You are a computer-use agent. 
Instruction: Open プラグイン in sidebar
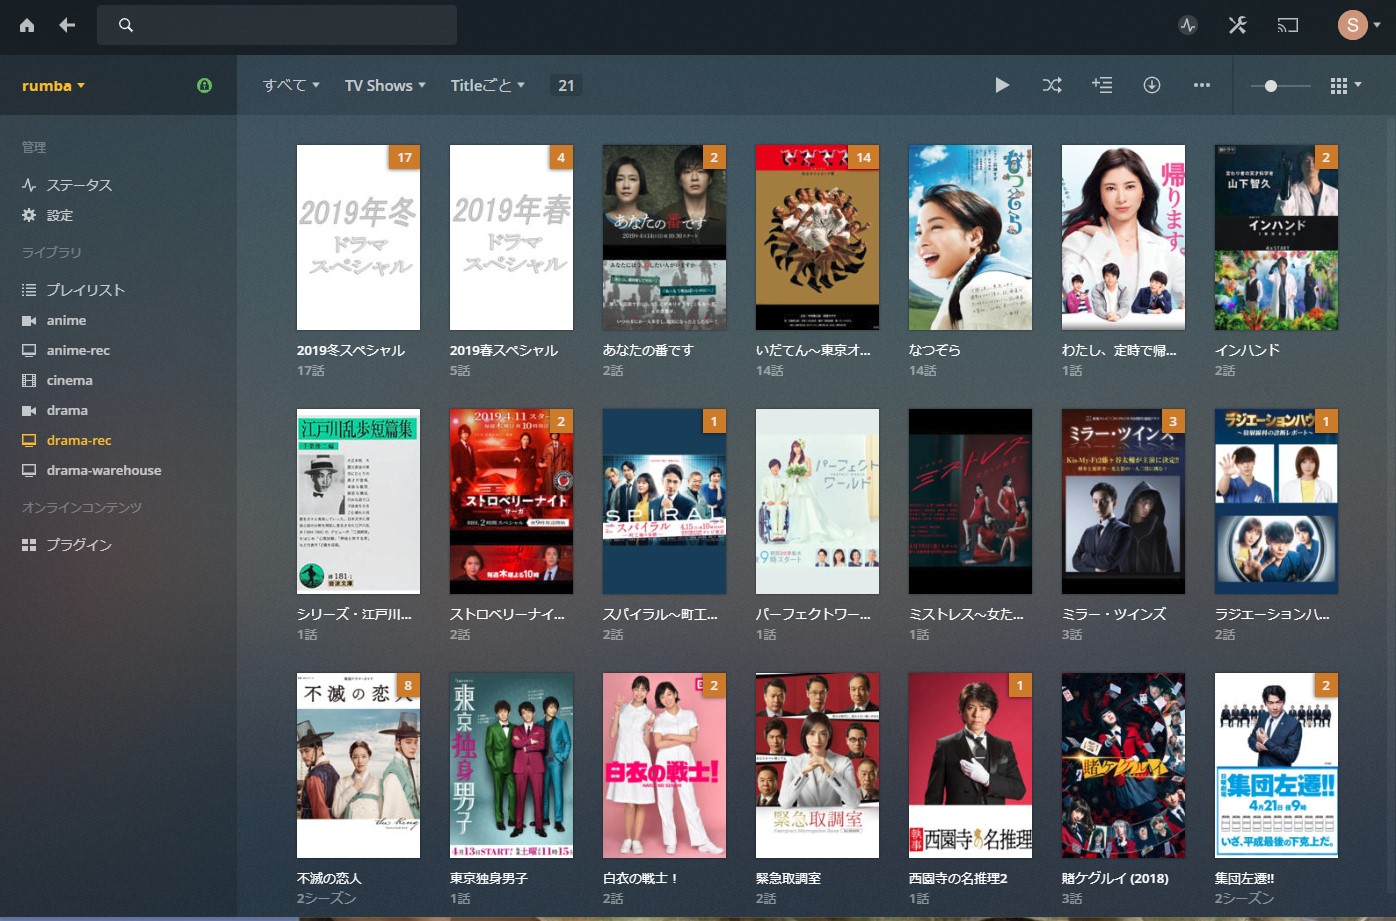[x=79, y=545]
